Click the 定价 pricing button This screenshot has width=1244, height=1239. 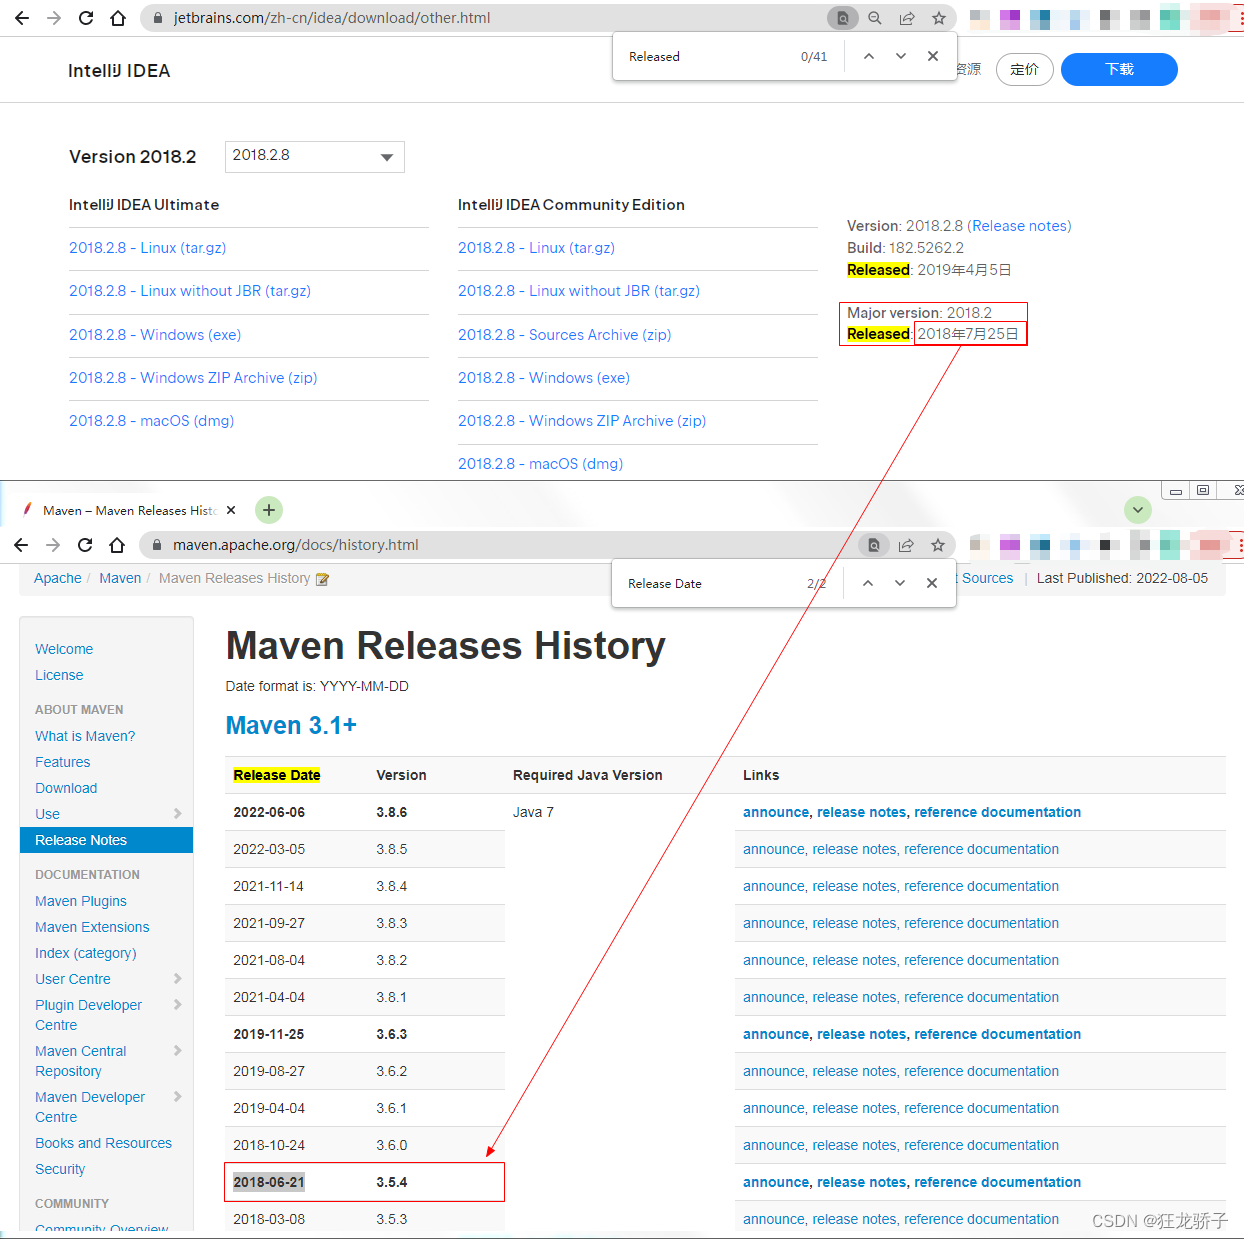coord(1025,69)
